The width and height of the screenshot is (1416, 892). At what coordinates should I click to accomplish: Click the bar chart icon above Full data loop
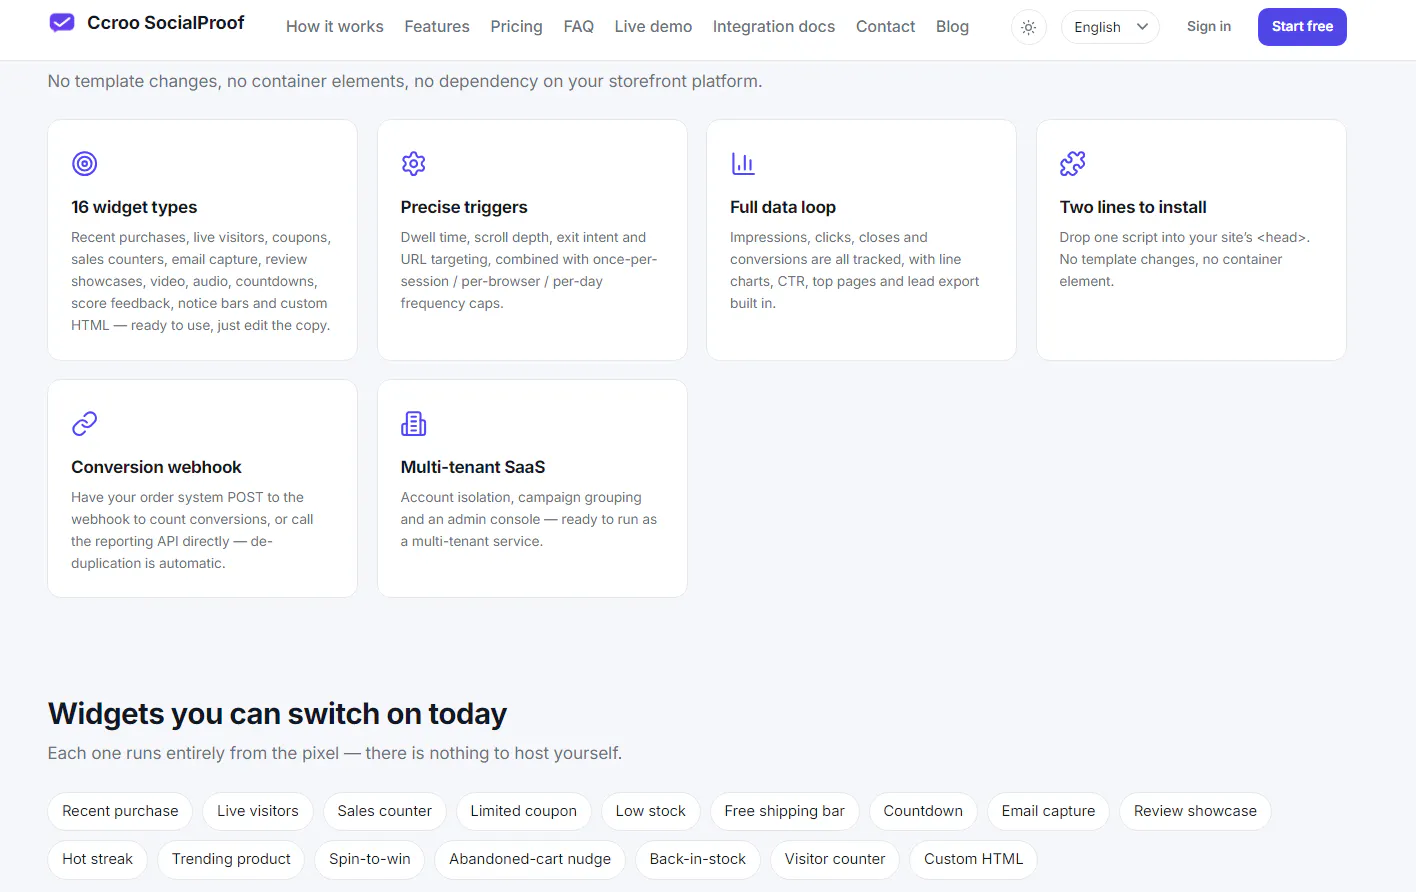tap(743, 163)
